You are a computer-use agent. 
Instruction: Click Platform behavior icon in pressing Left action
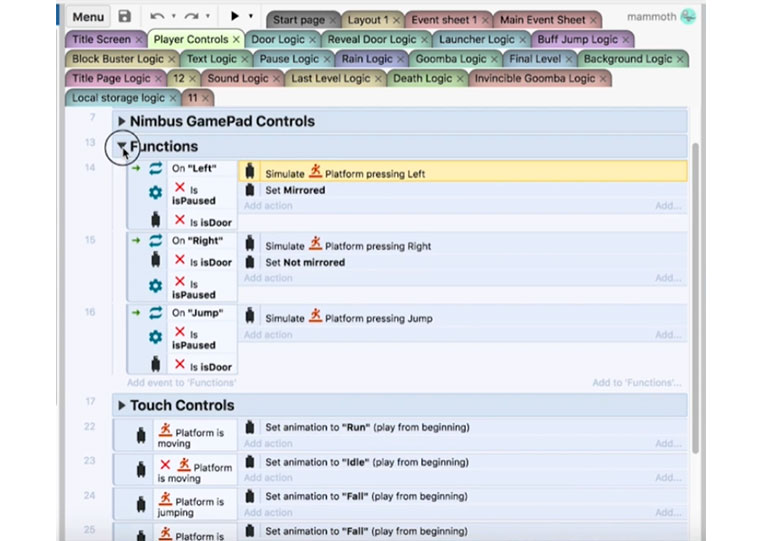[x=315, y=171]
